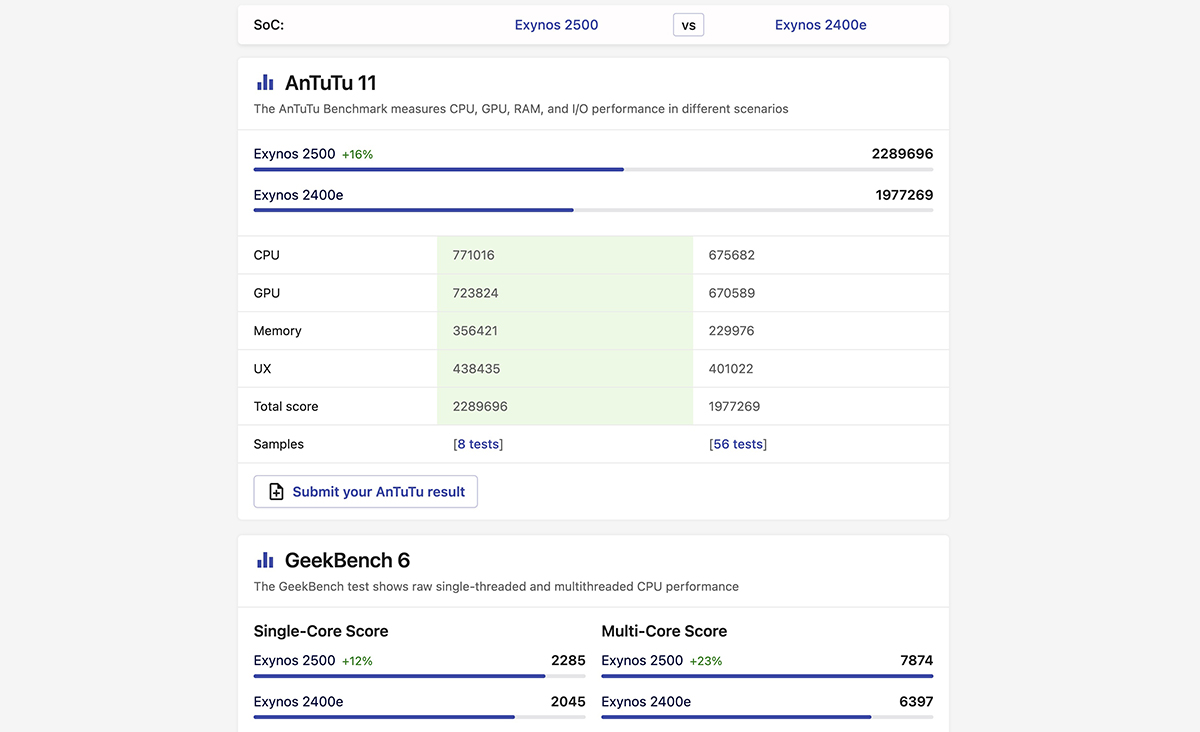Click the vs button between SoCs
The width and height of the screenshot is (1200, 732).
pos(689,25)
